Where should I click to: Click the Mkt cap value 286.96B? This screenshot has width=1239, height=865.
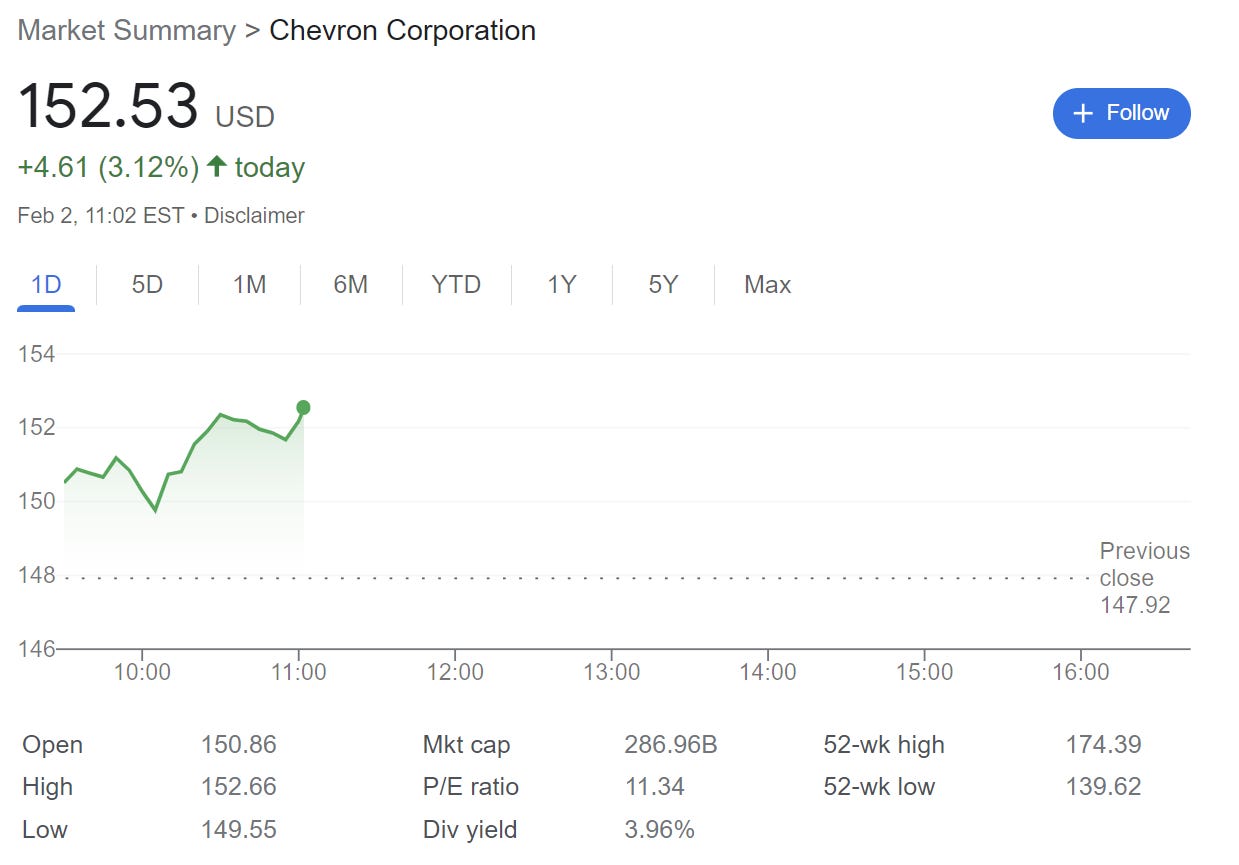(x=671, y=745)
